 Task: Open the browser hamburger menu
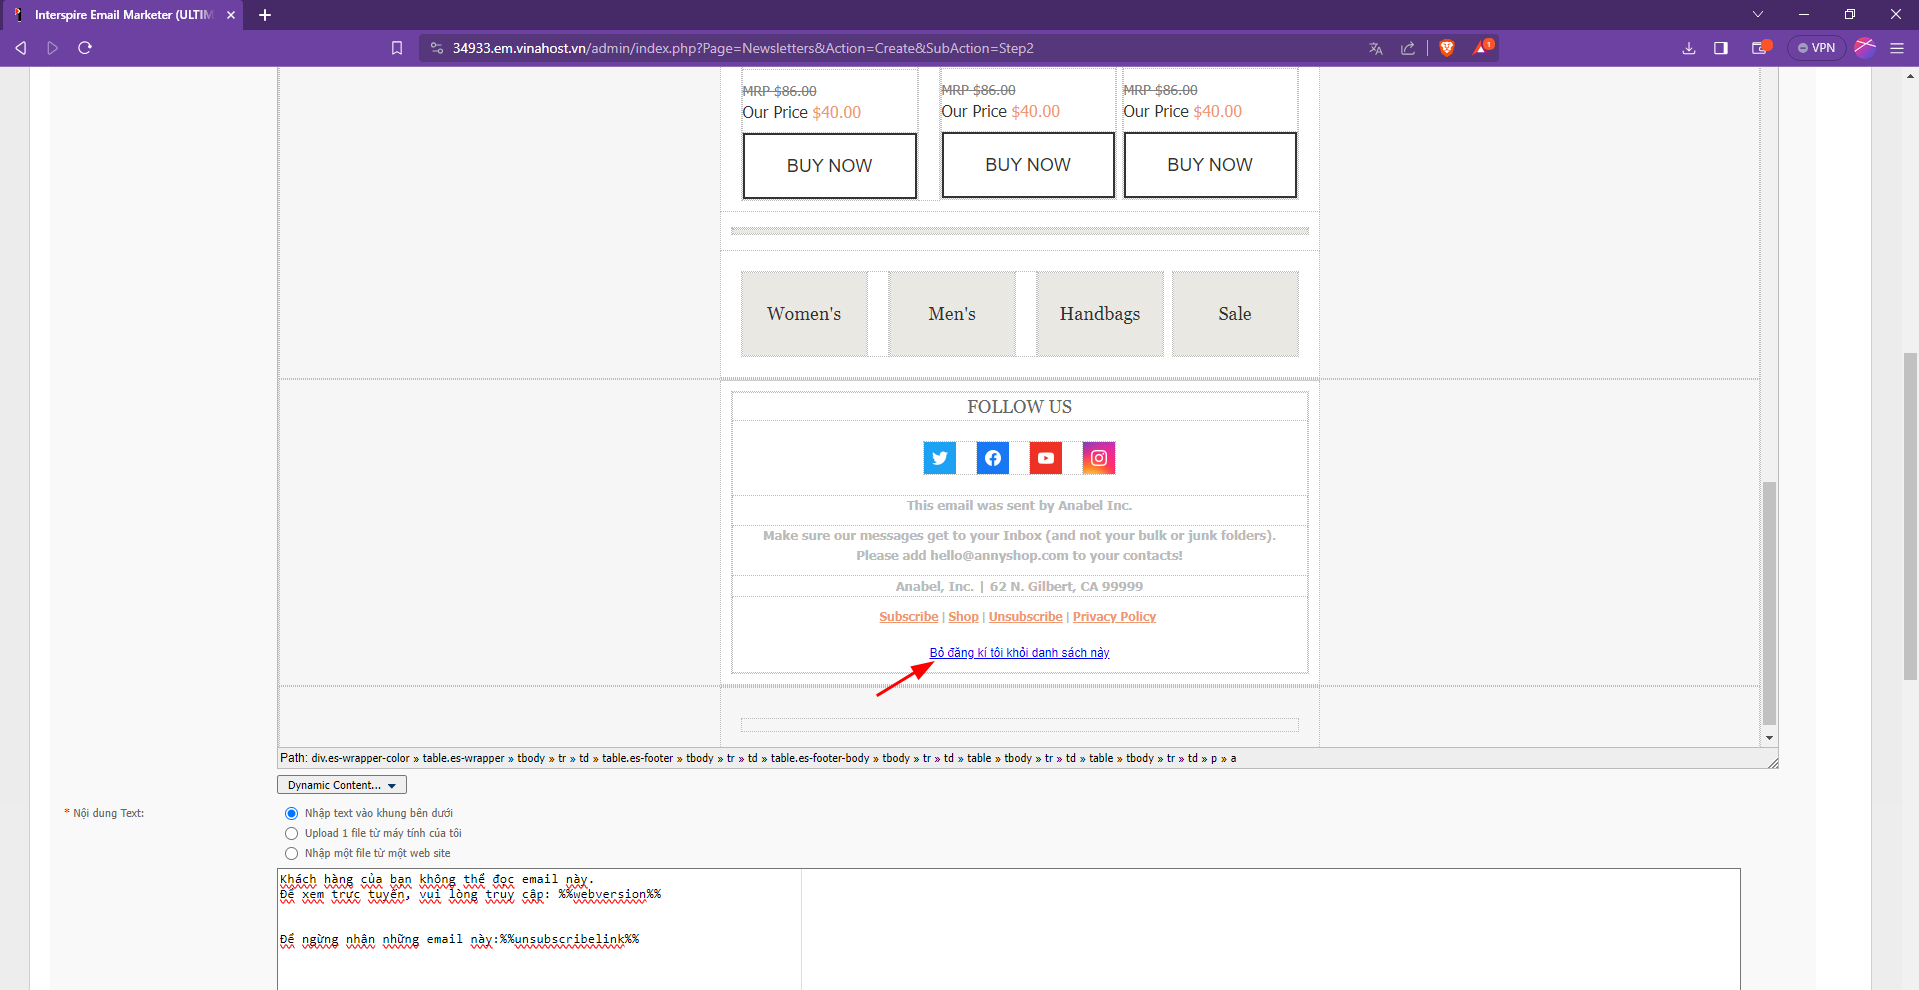pyautogui.click(x=1896, y=48)
